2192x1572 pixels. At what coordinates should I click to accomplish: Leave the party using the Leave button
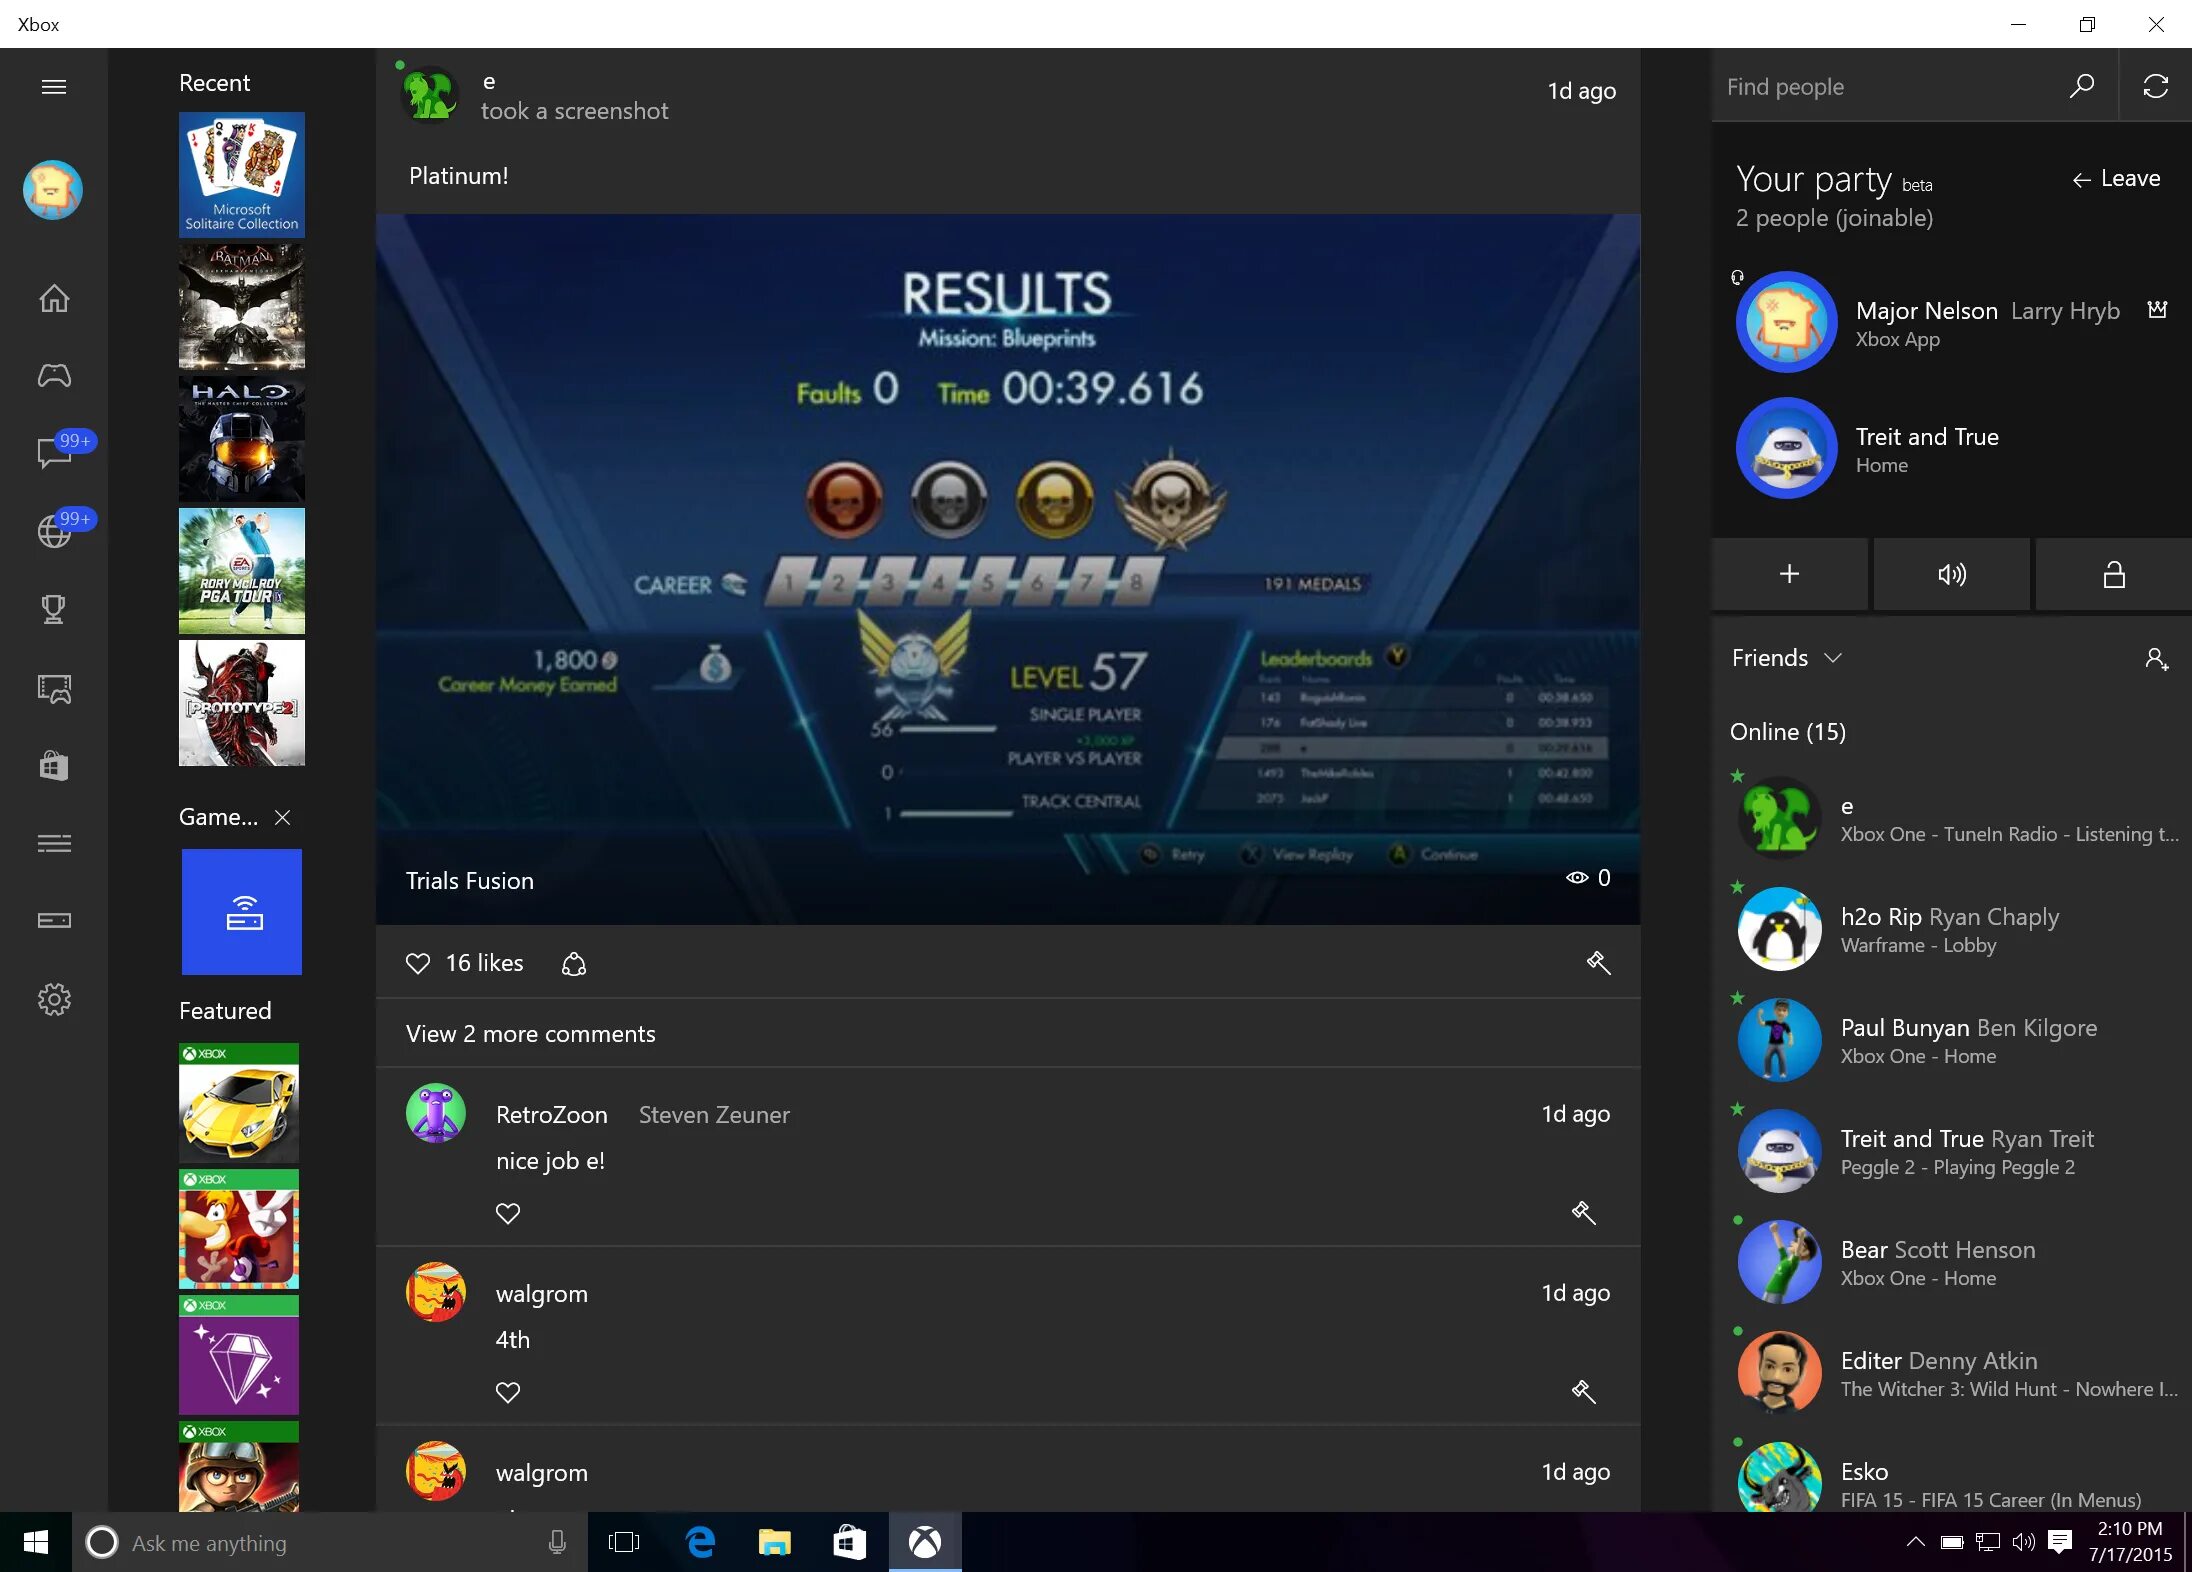[x=2116, y=179]
